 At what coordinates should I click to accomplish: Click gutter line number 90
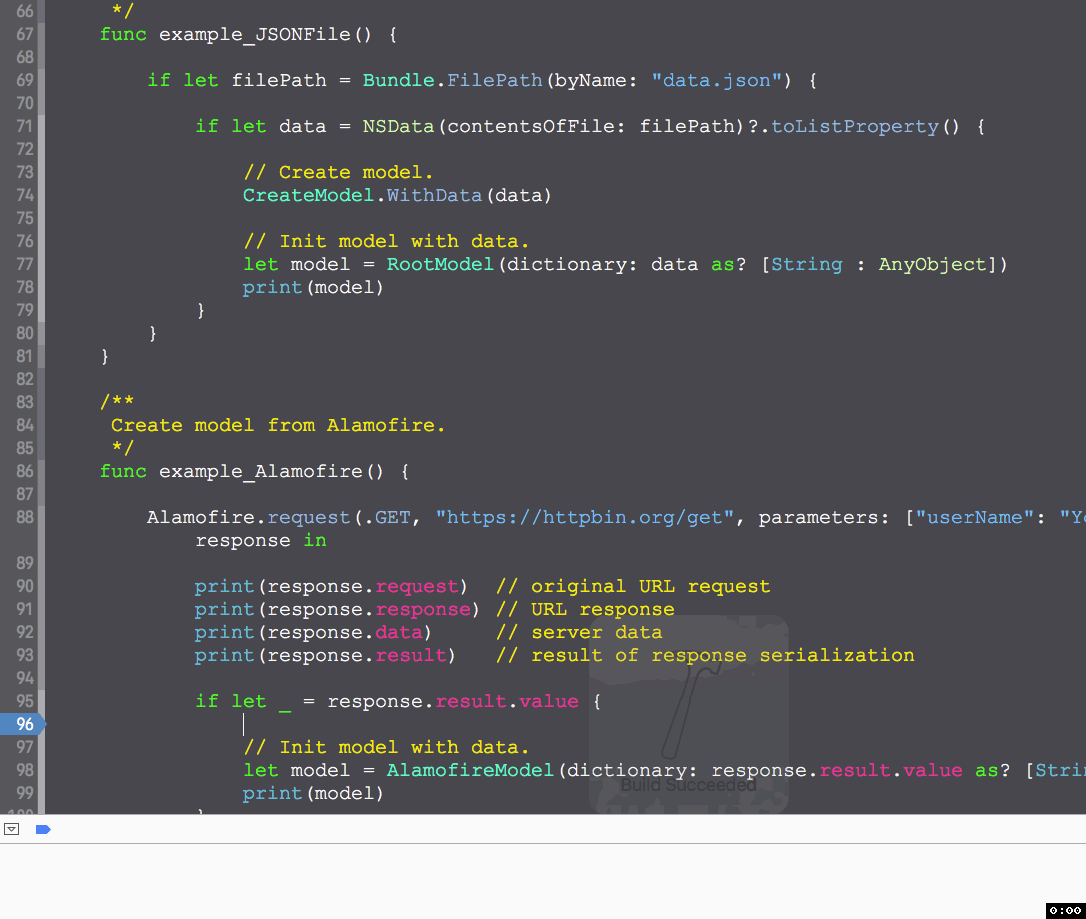(25, 586)
